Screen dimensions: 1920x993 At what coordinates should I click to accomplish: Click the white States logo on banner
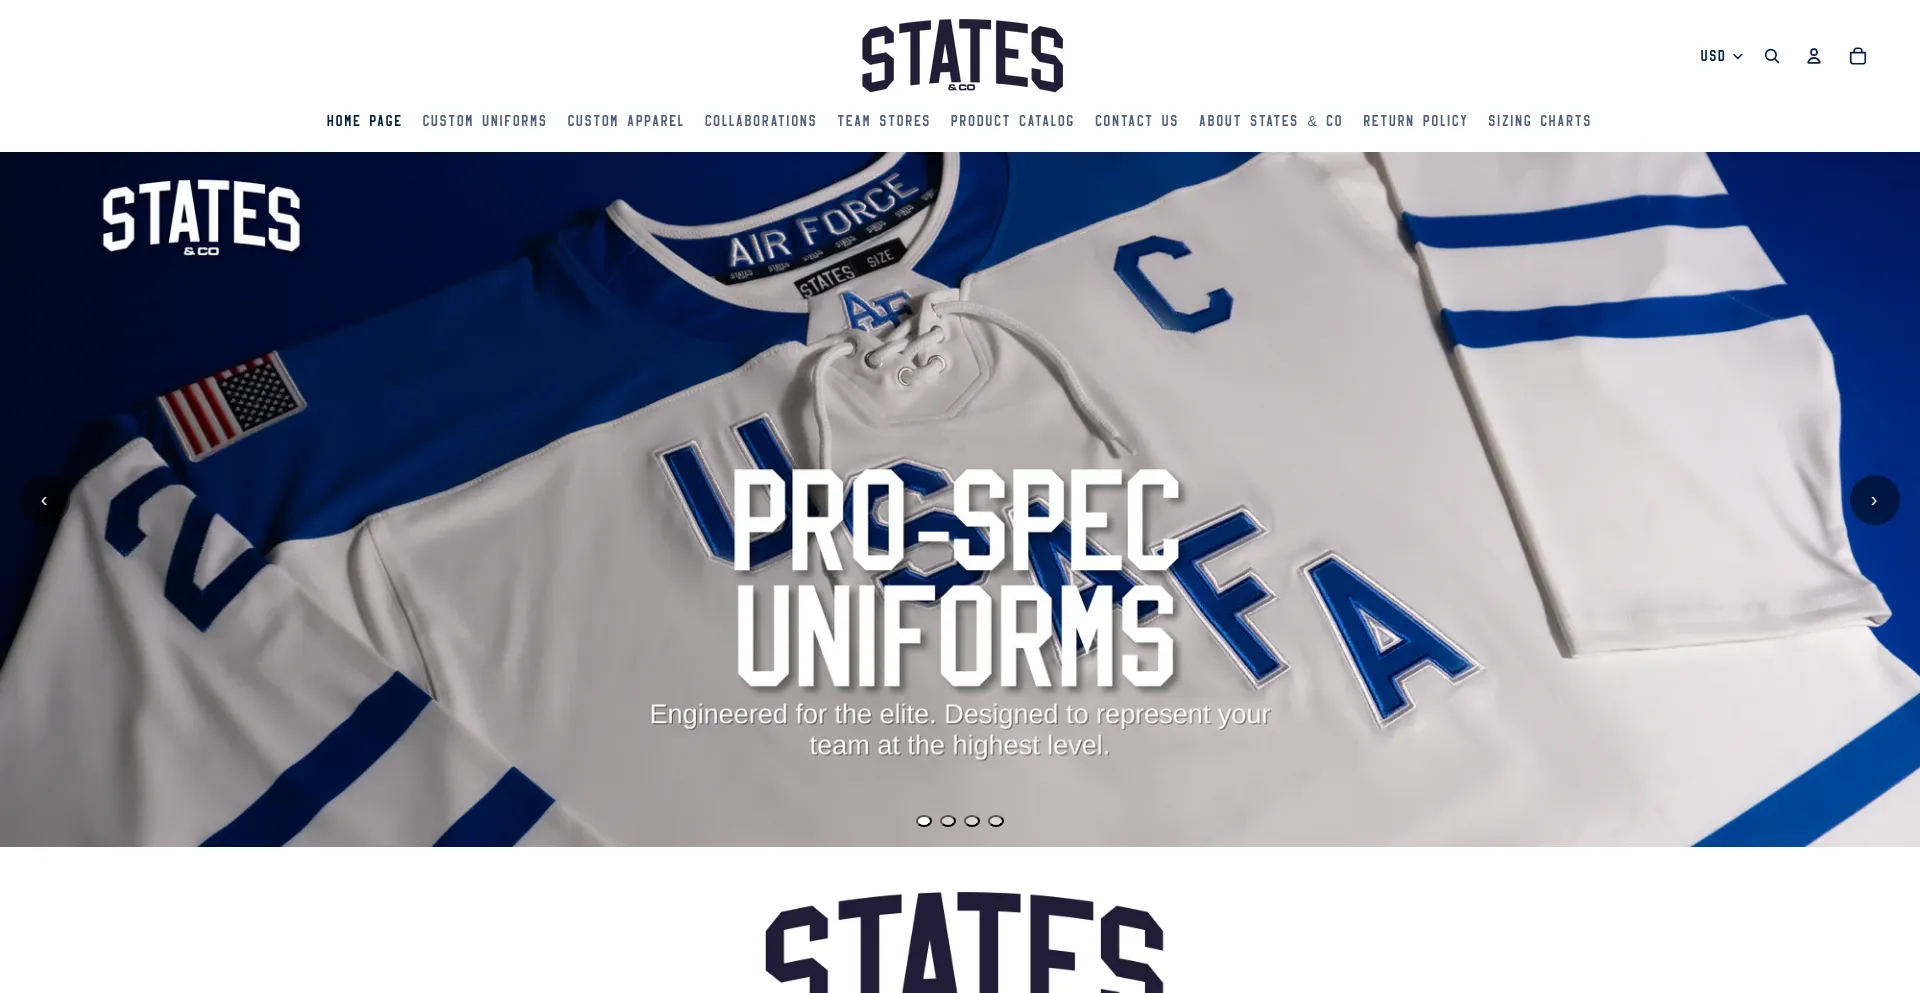[201, 218]
